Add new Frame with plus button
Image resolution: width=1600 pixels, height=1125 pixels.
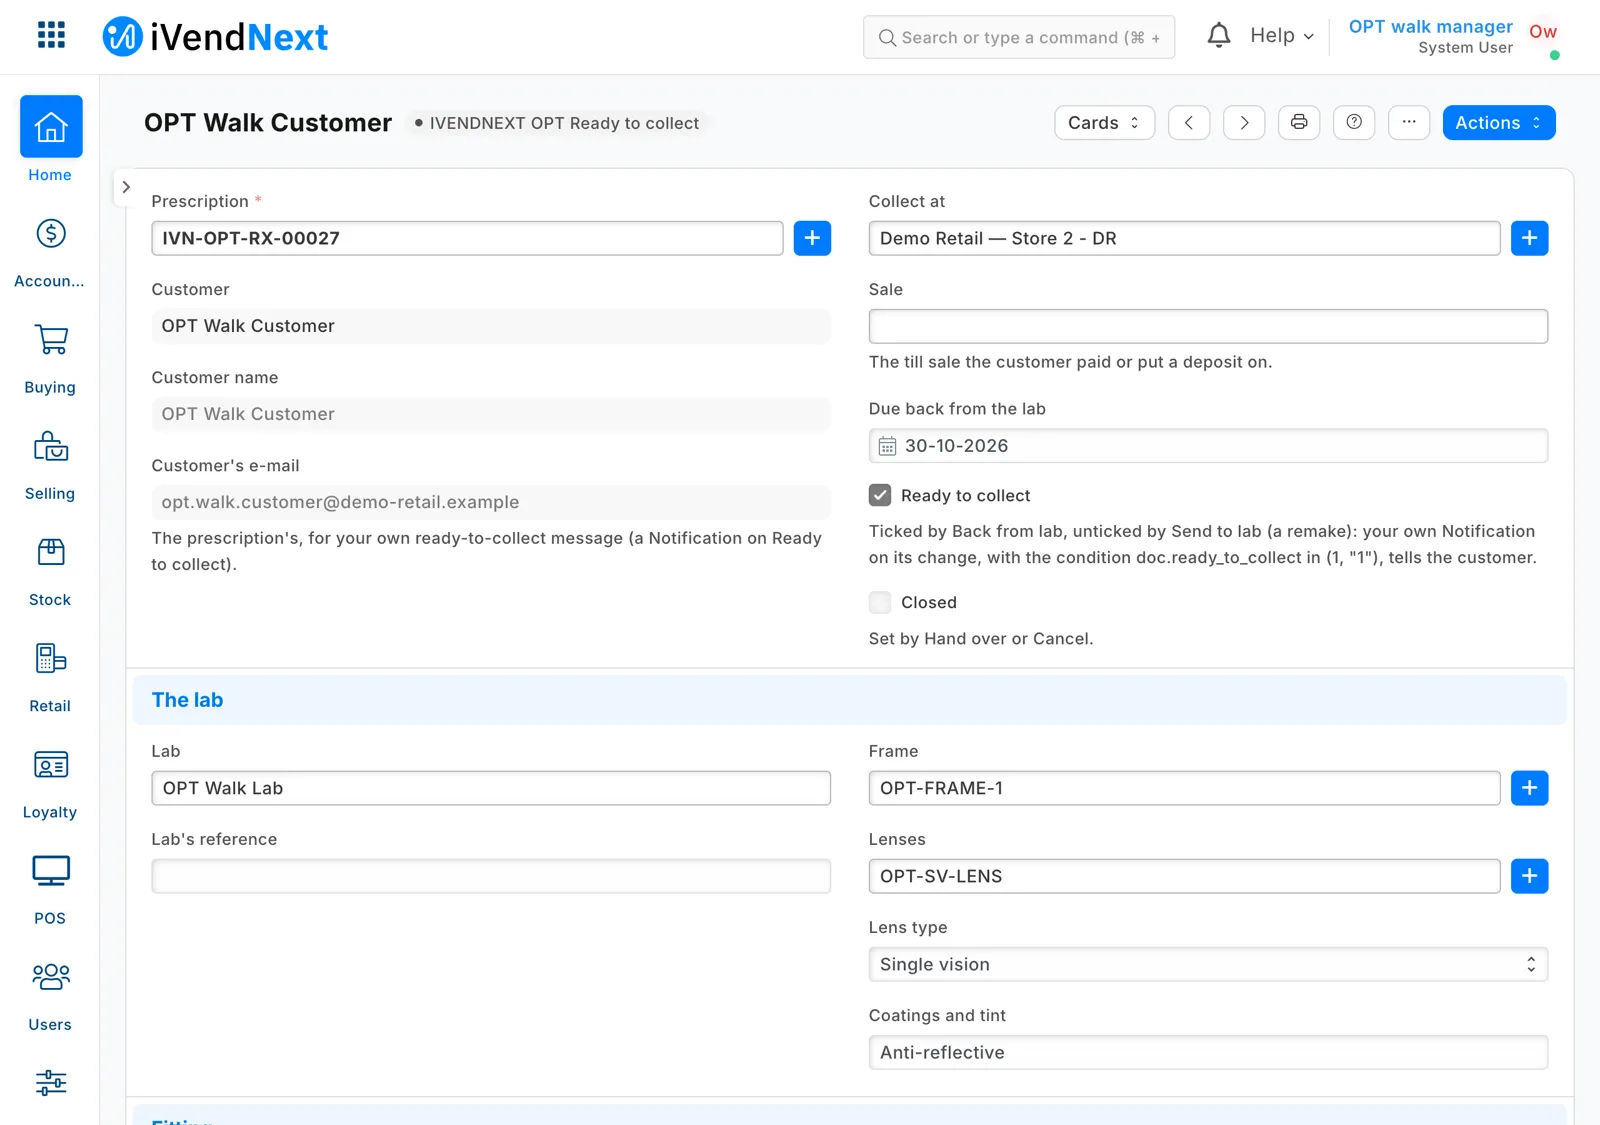coord(1529,788)
